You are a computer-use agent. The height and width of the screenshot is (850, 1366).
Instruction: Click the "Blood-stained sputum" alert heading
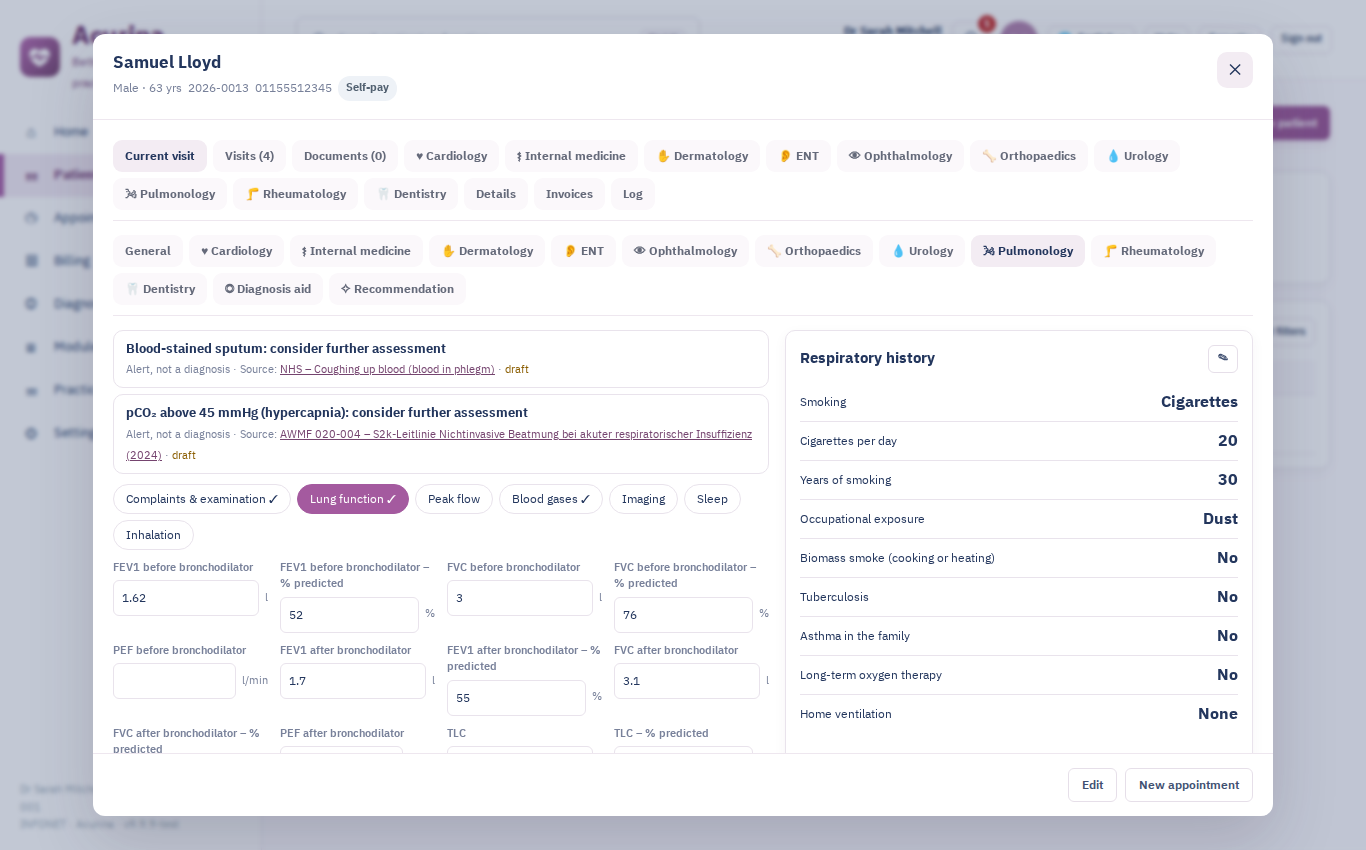tap(286, 349)
